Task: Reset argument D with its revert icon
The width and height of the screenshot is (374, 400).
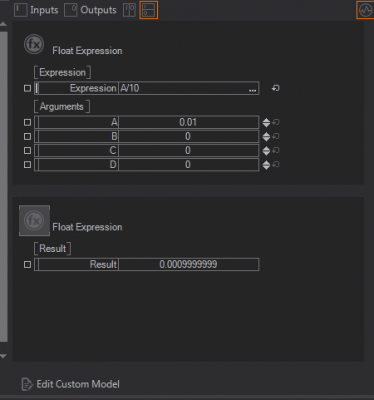Action: [x=276, y=164]
